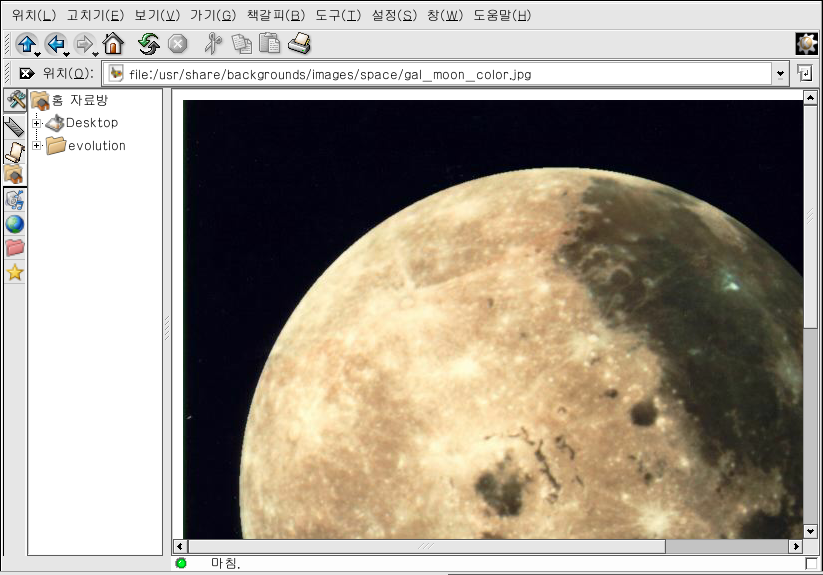Open the 보기(V) view menu
823x575 pixels.
click(x=157, y=15)
